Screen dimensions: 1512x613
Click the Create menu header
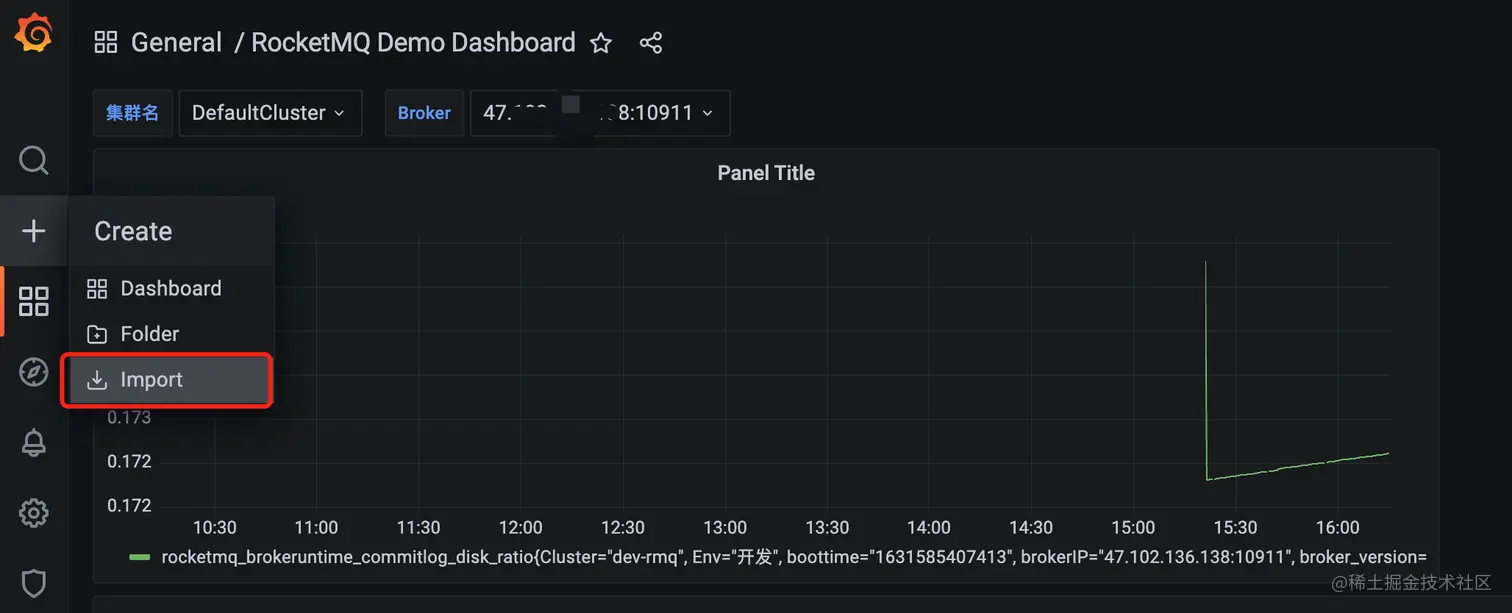click(172, 231)
